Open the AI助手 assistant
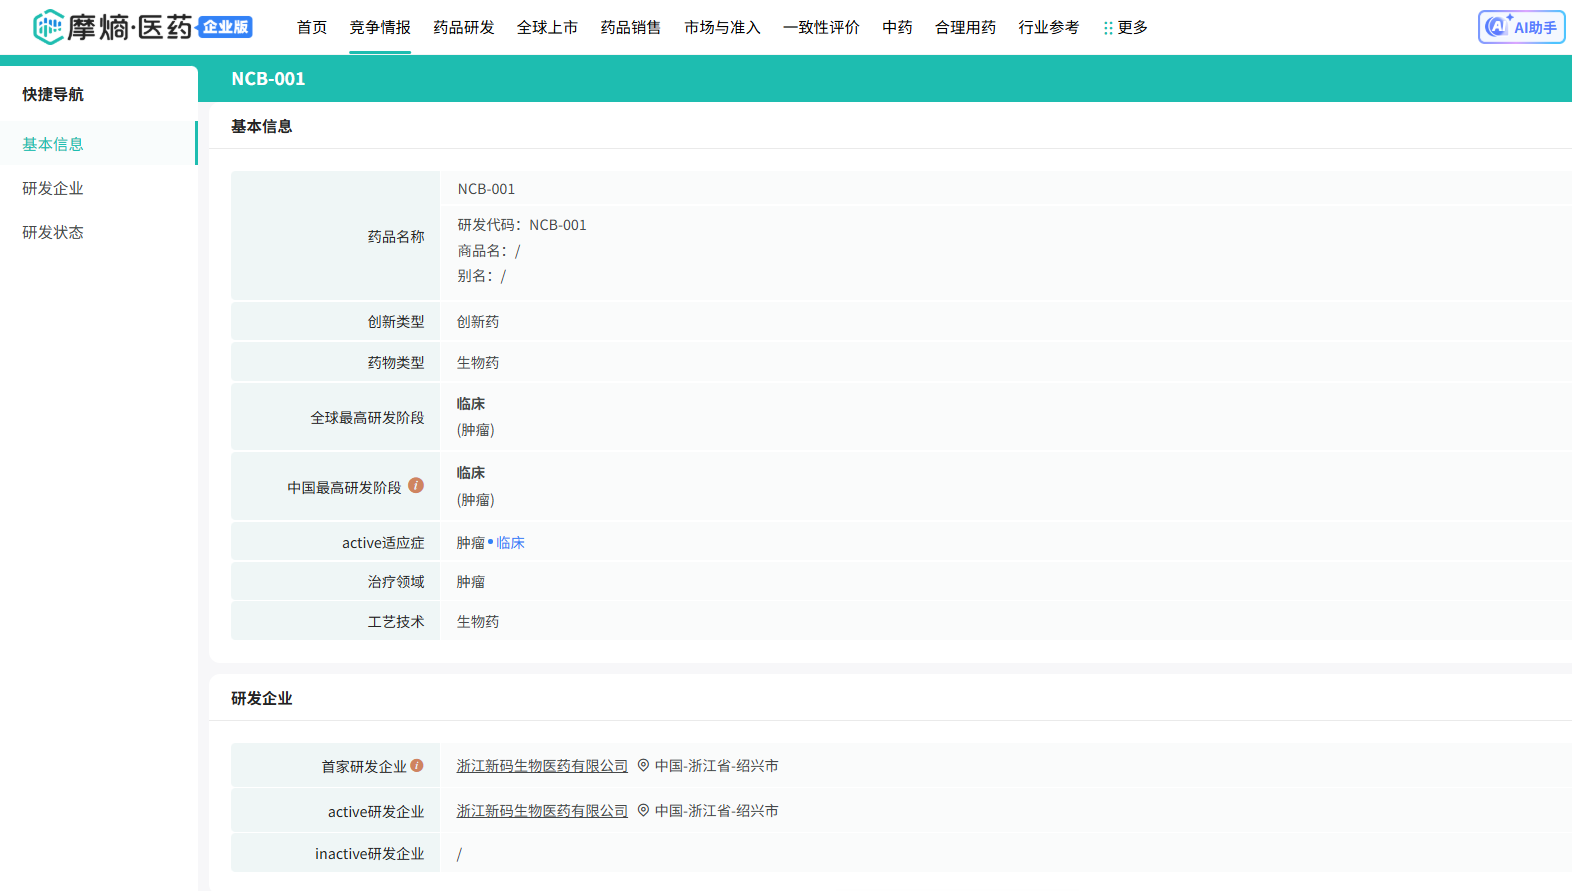Viewport: 1572px width, 891px height. tap(1521, 27)
